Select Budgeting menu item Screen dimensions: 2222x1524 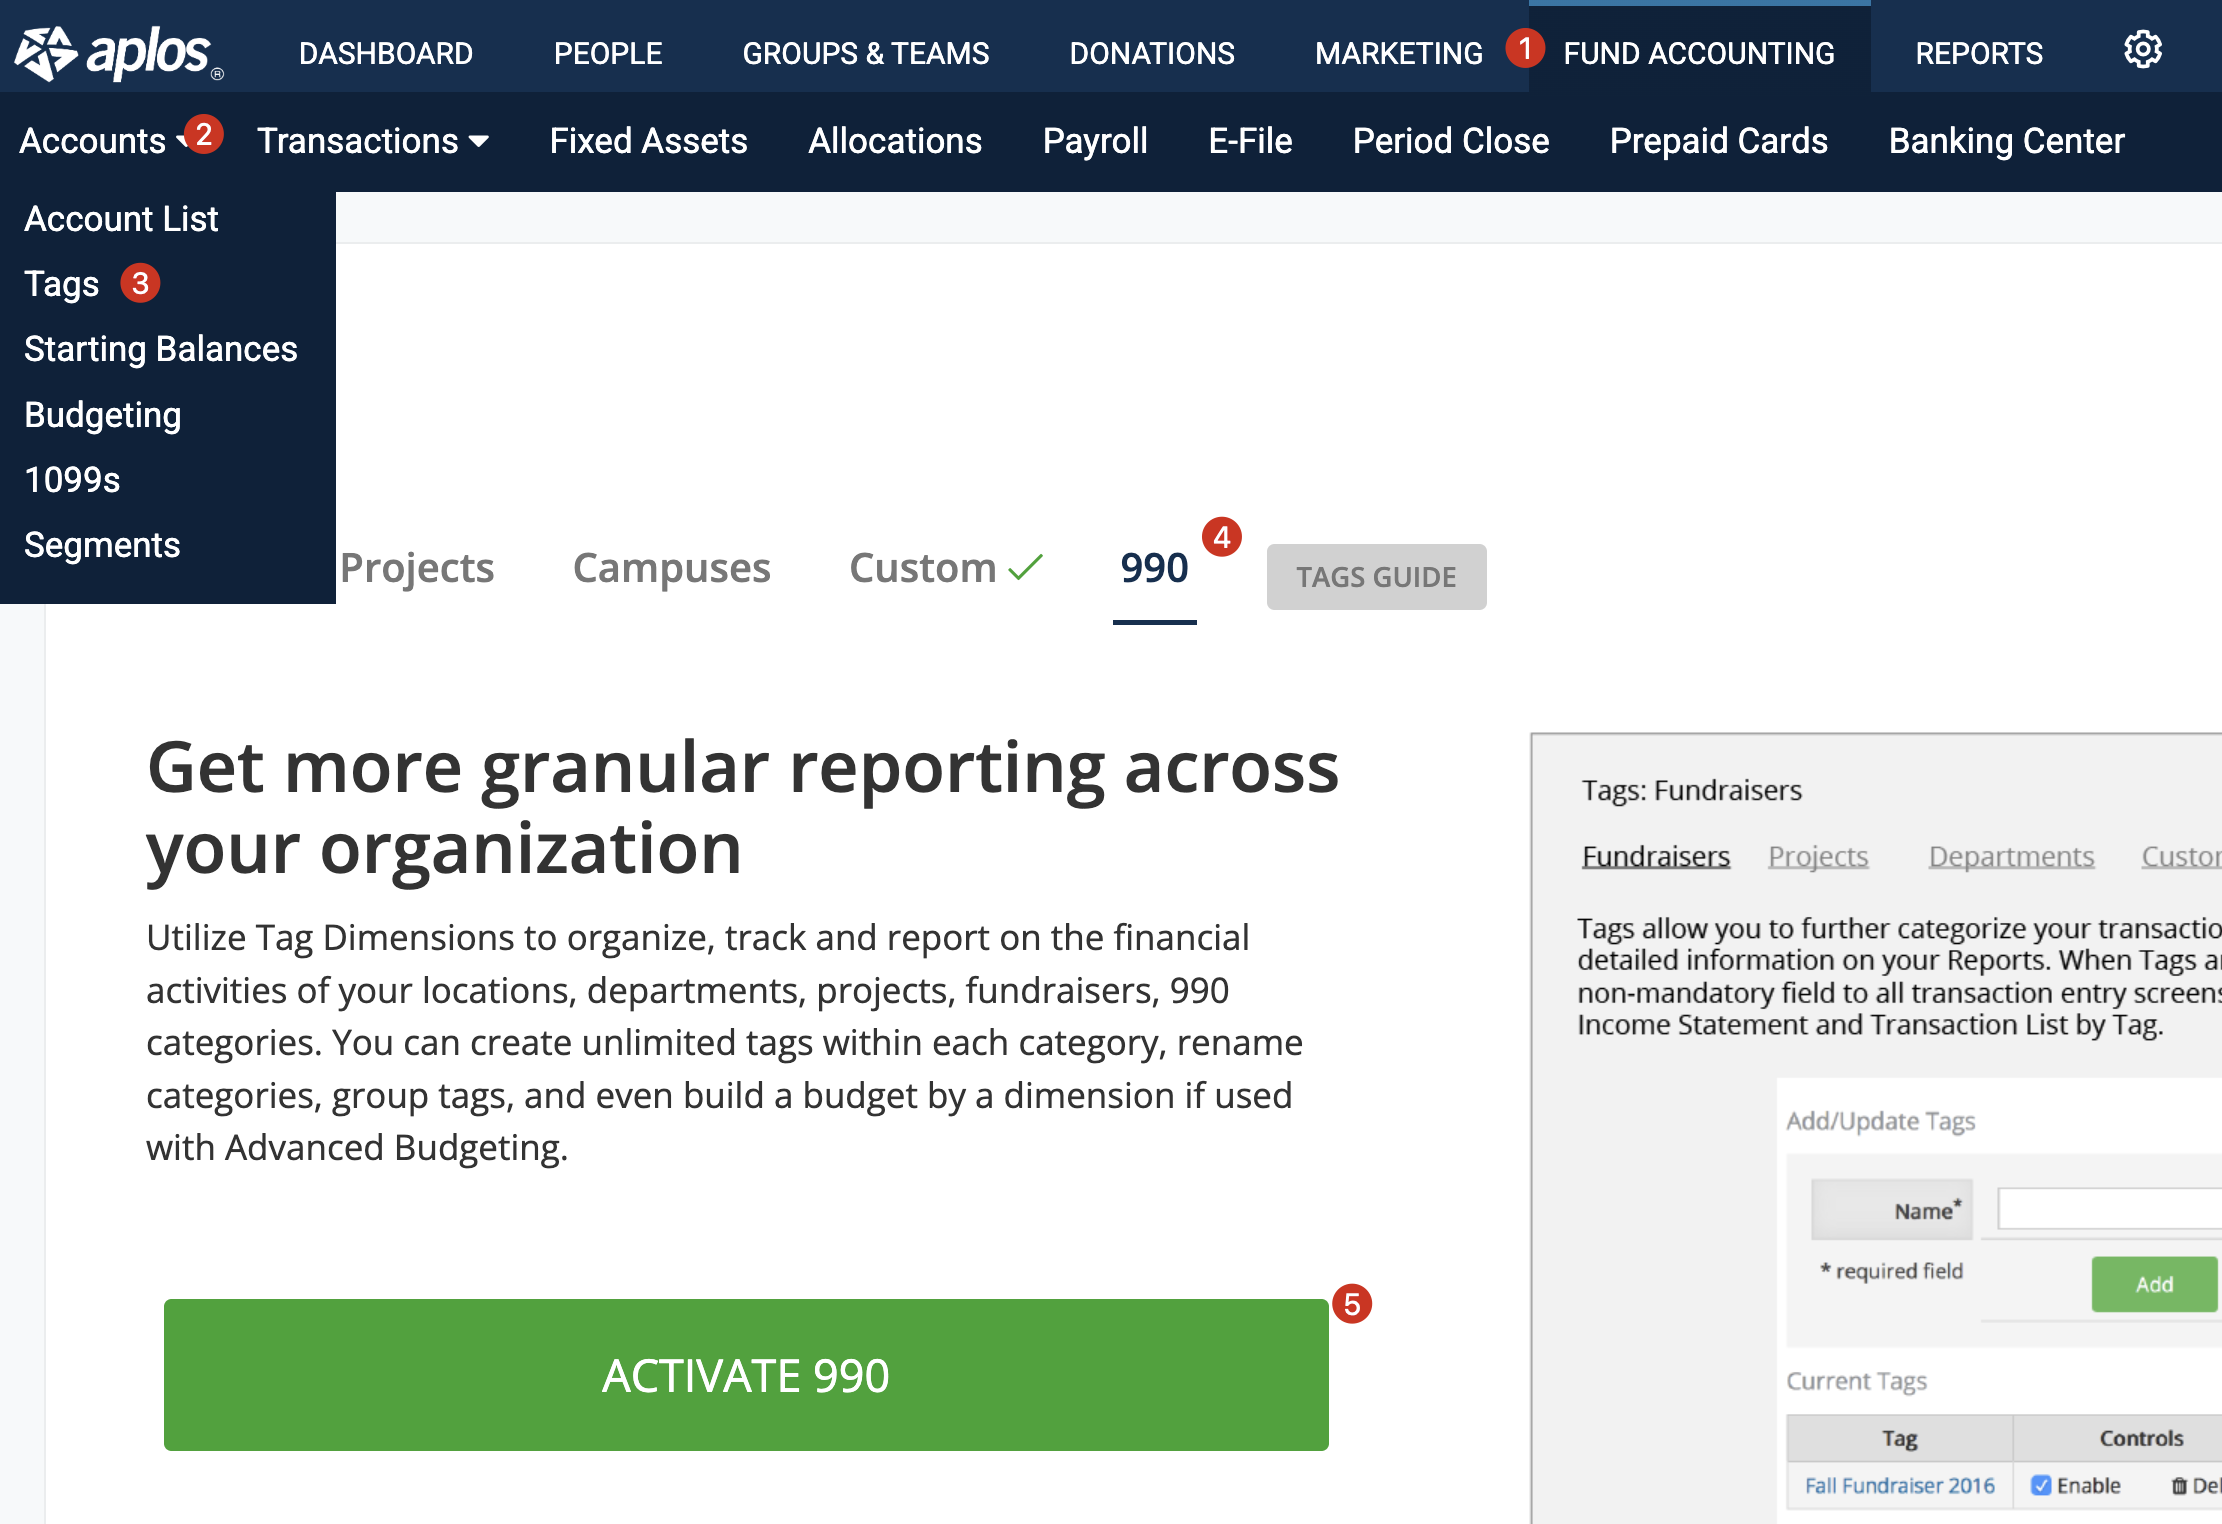coord(103,415)
